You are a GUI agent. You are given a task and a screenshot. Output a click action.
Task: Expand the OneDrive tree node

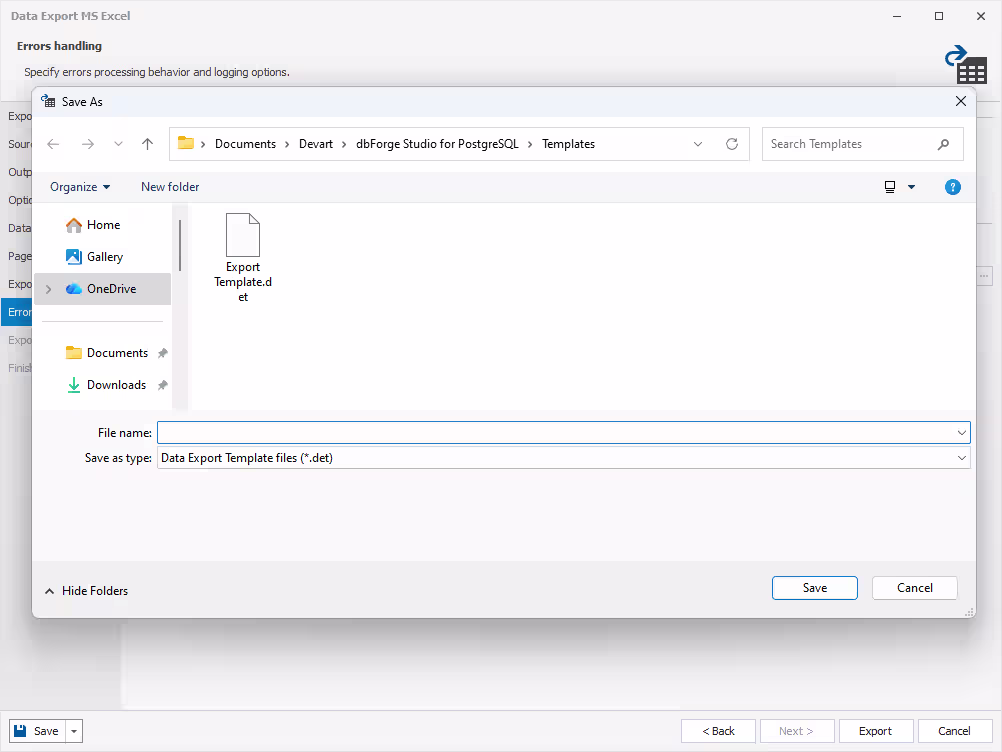(49, 289)
